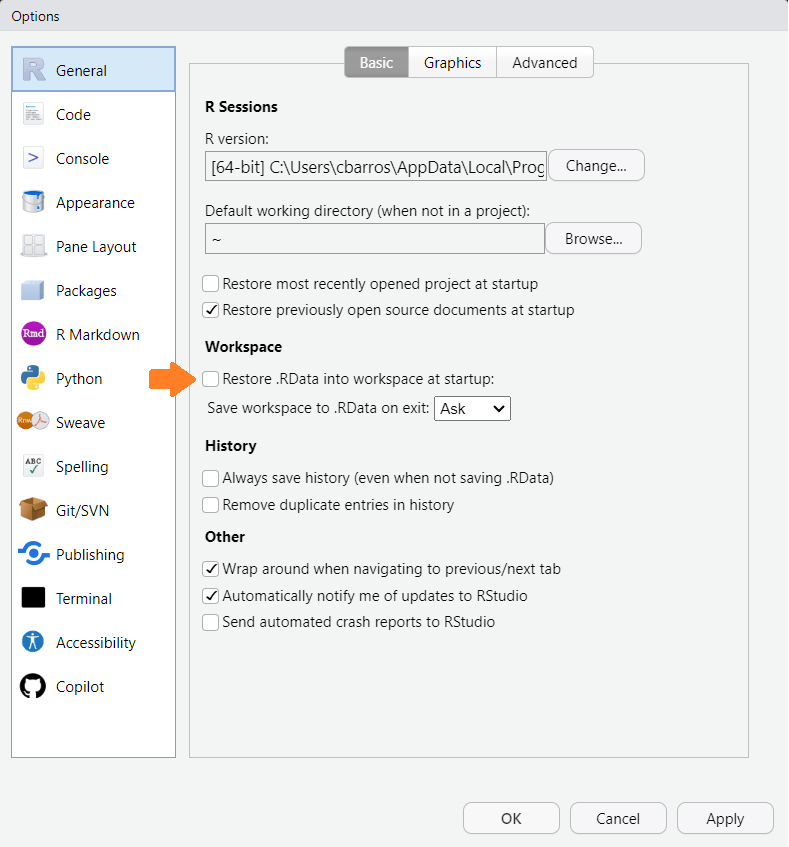Open the Console settings icon

tap(33, 158)
